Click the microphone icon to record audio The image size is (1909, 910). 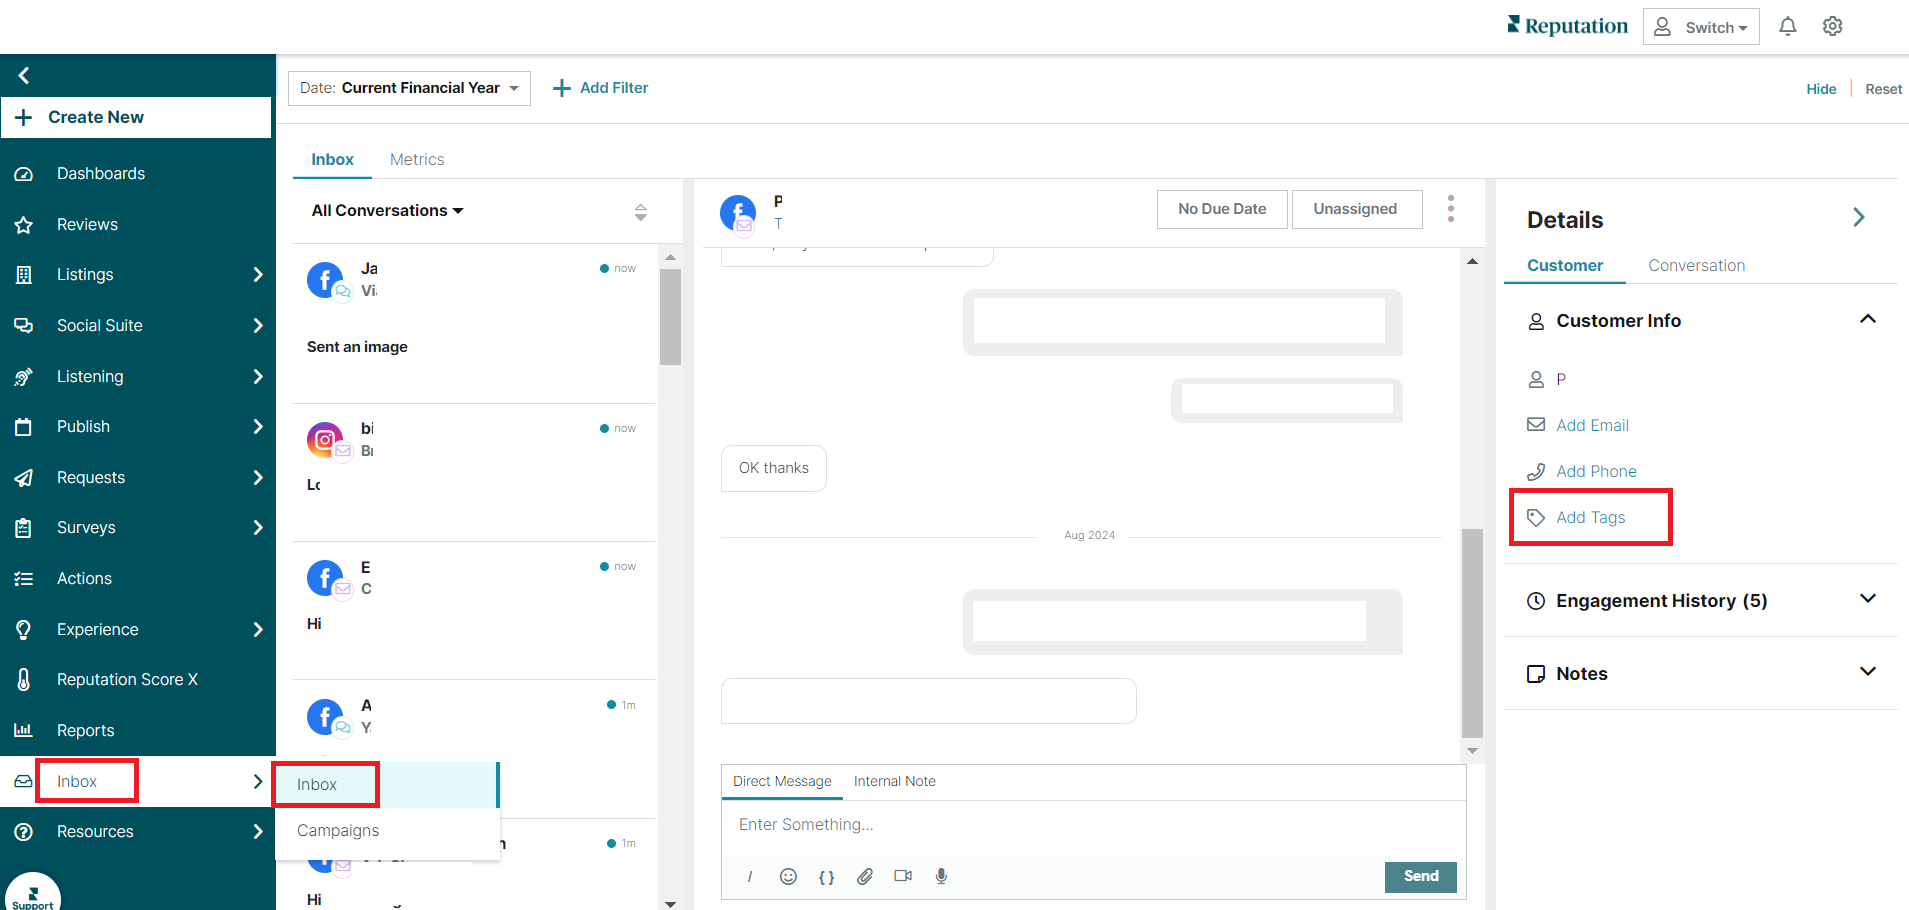coord(940,876)
